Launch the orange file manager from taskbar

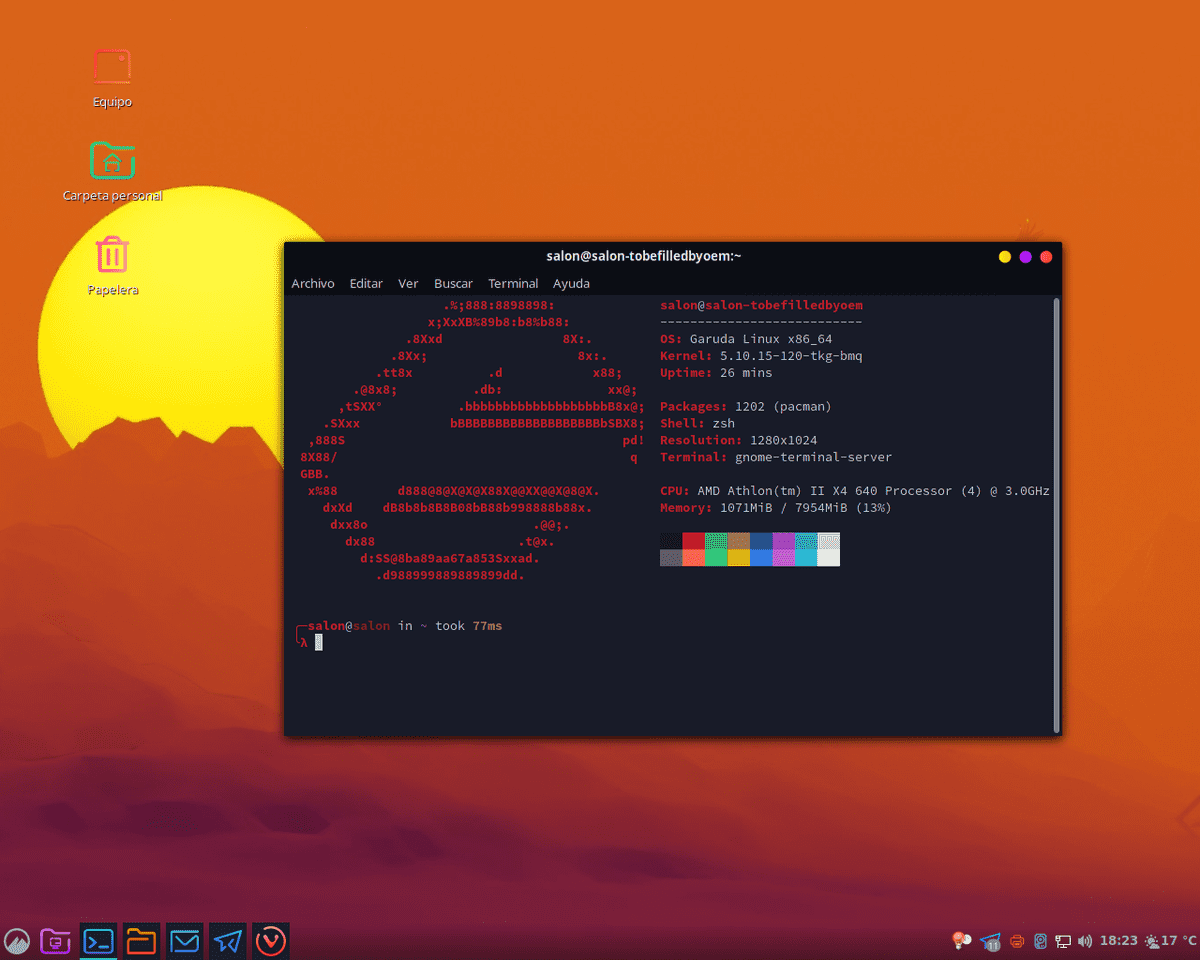click(x=141, y=941)
